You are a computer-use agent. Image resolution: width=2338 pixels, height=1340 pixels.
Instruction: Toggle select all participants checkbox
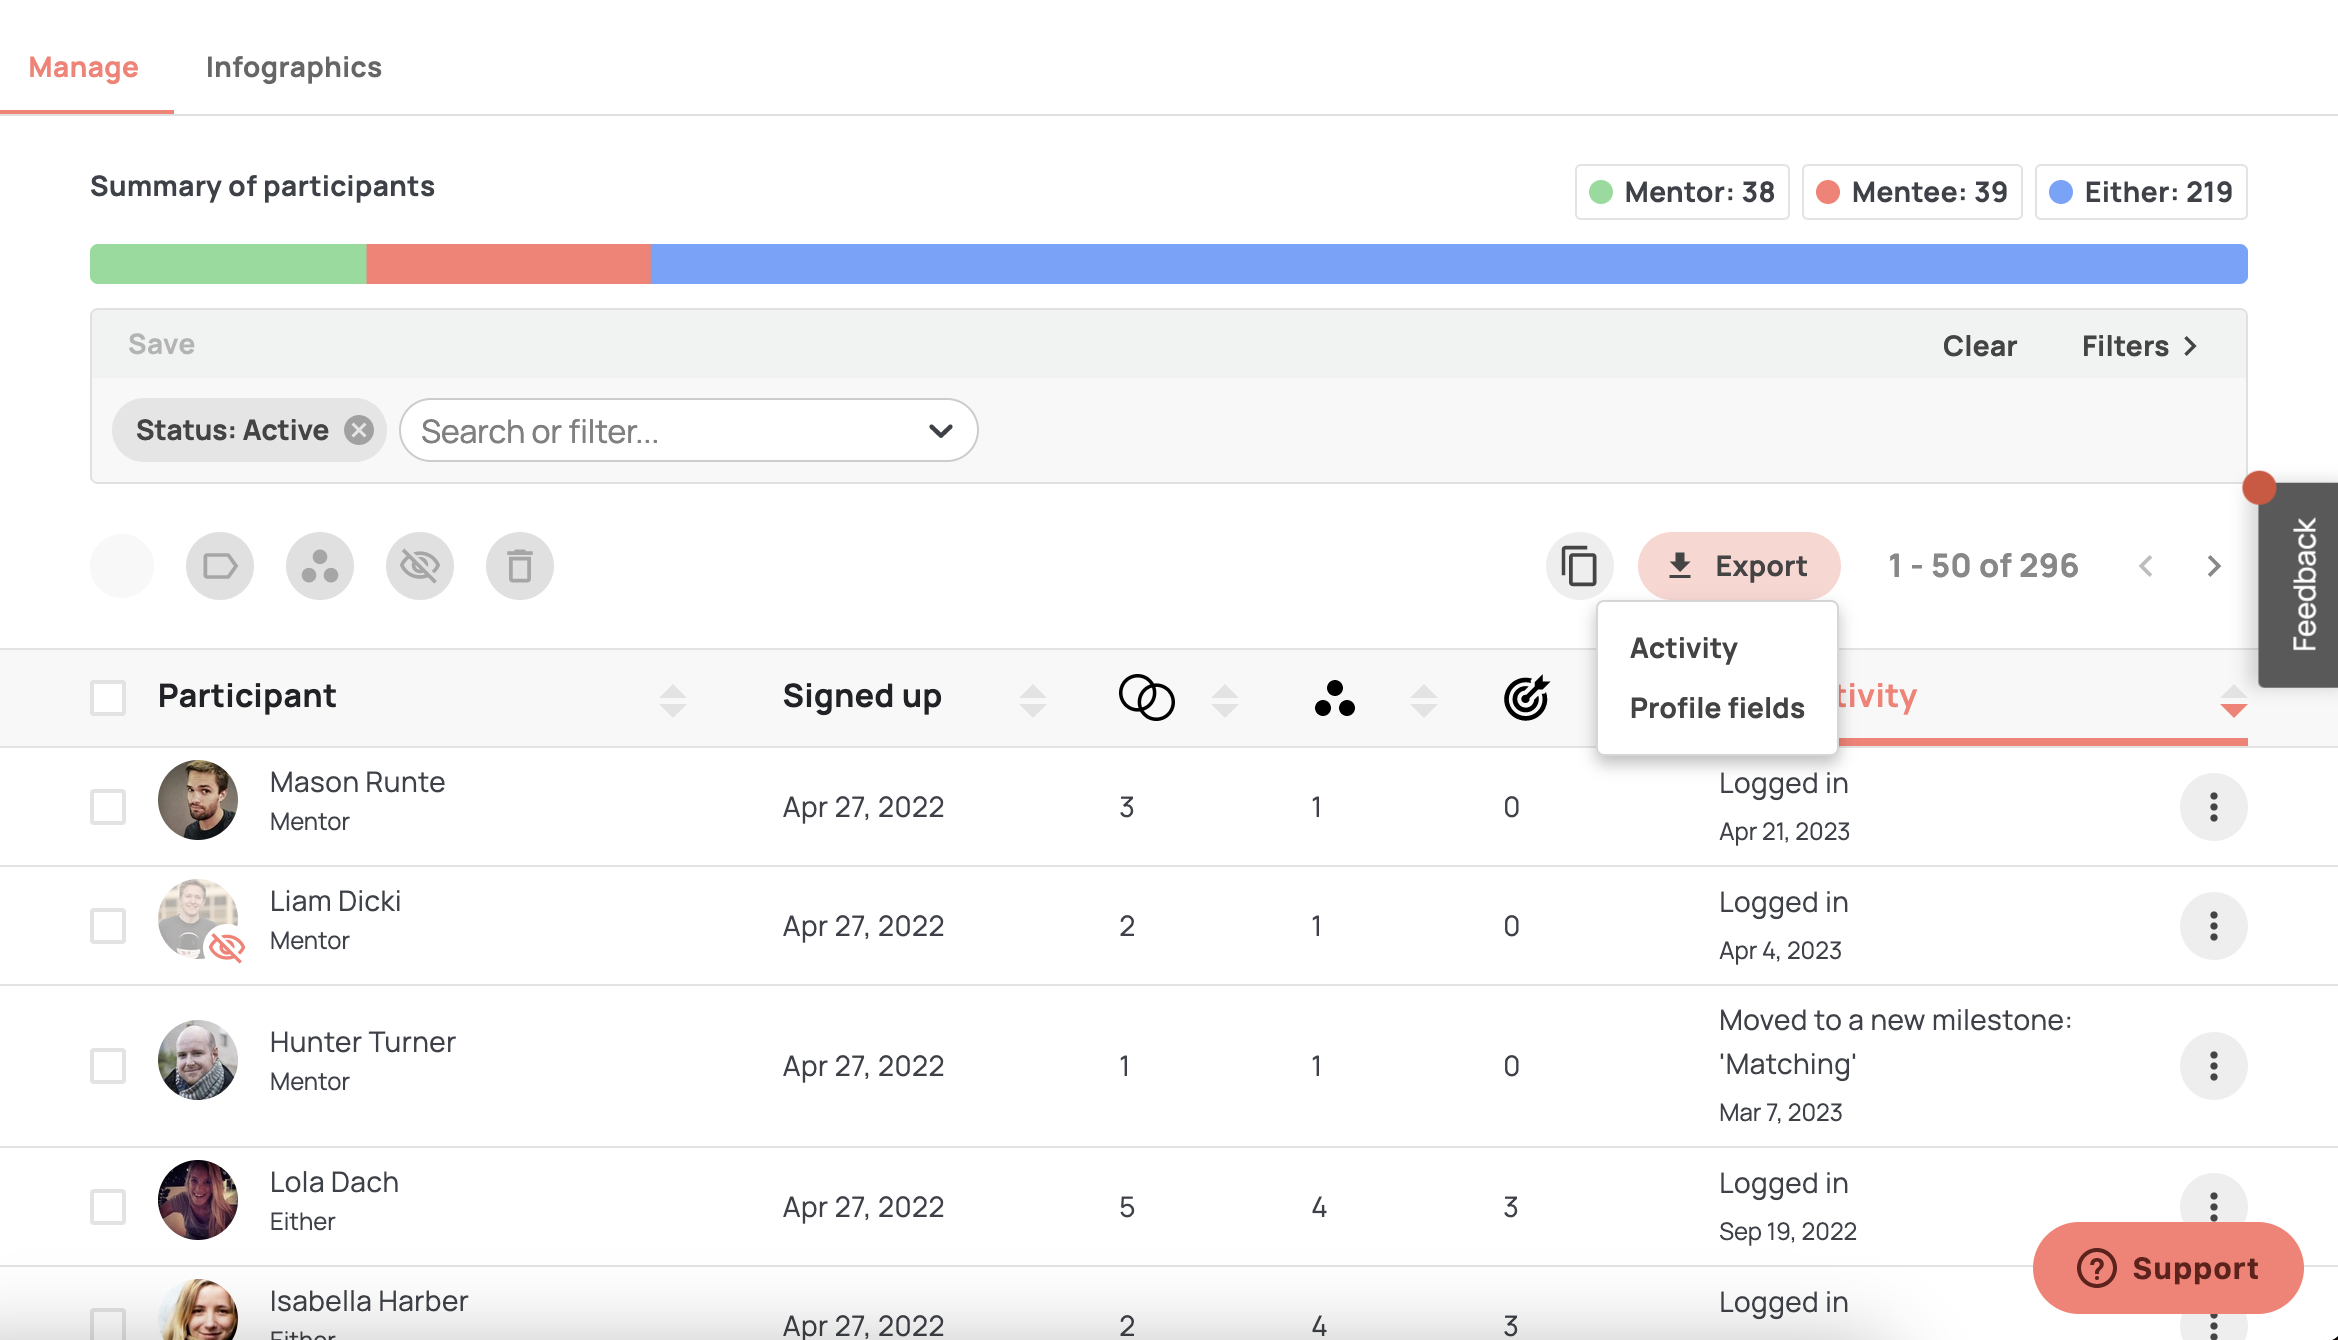pyautogui.click(x=108, y=698)
